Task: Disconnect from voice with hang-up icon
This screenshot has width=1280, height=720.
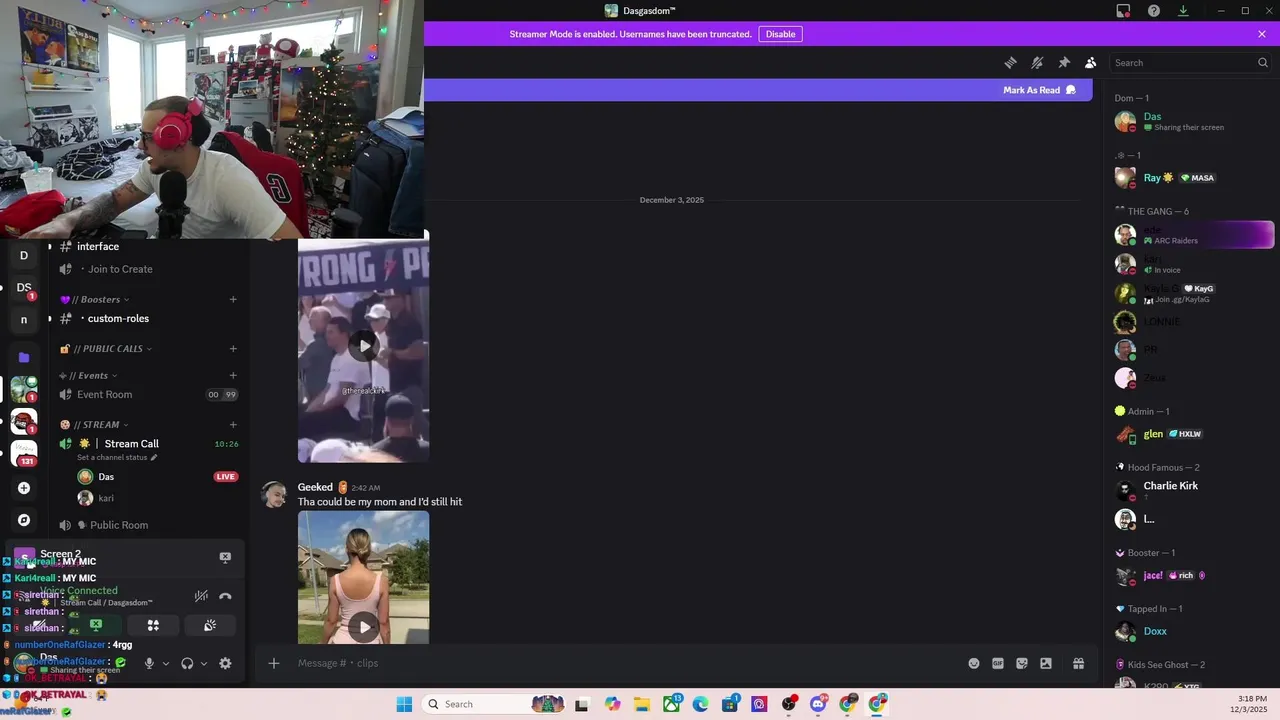Action: point(225,596)
